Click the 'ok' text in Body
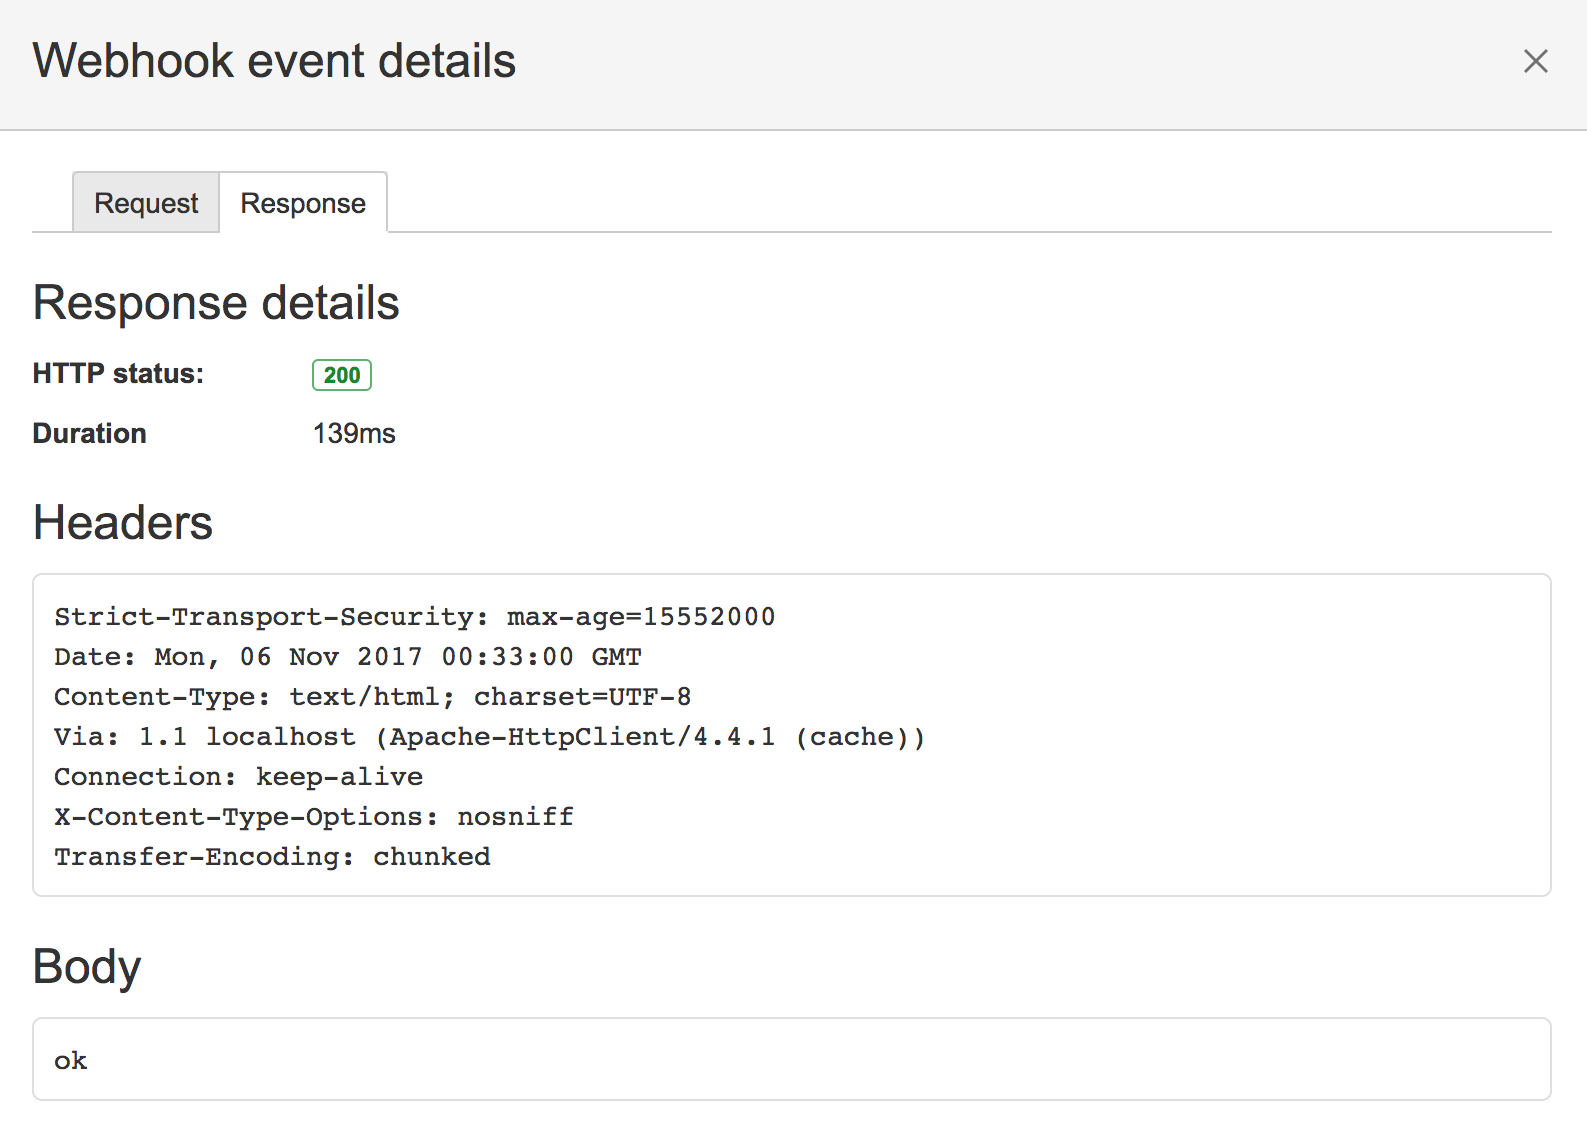This screenshot has height=1135, width=1587. (x=71, y=1061)
